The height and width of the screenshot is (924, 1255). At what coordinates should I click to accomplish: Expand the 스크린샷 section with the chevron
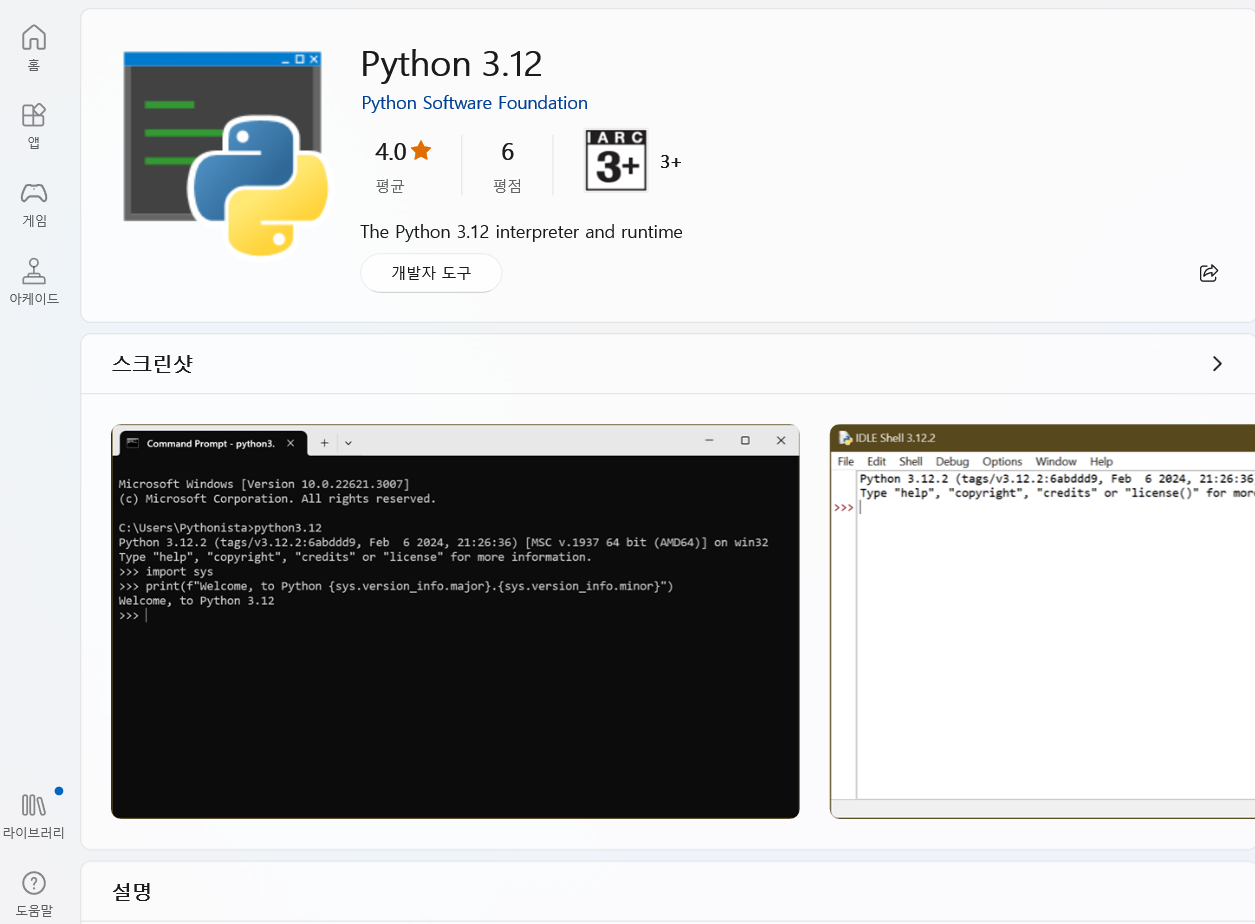click(1217, 363)
